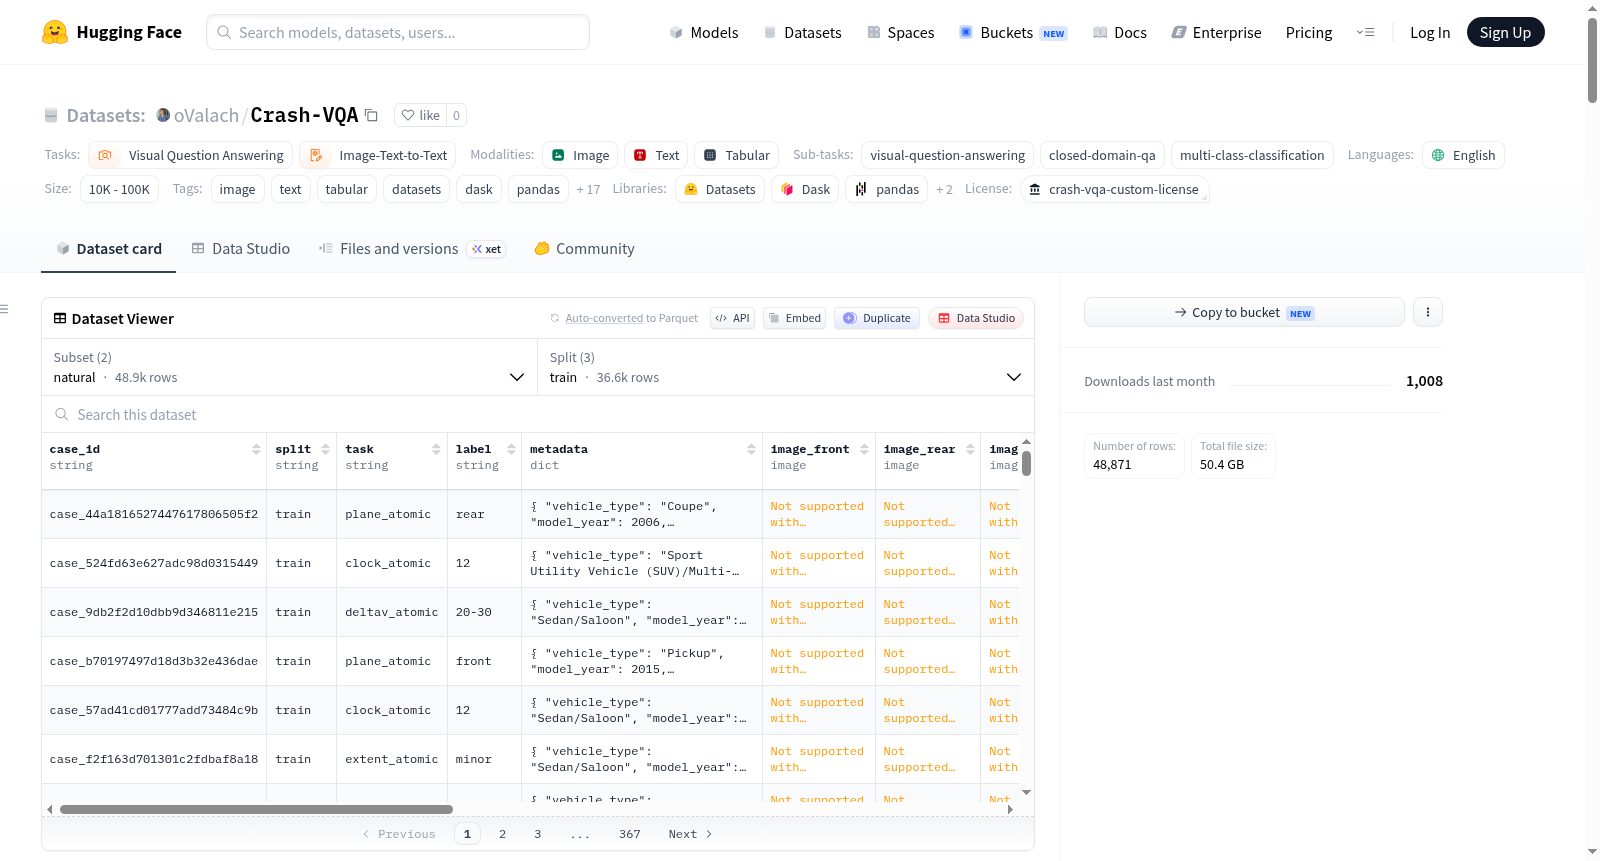Duplicate the dataset

[877, 318]
